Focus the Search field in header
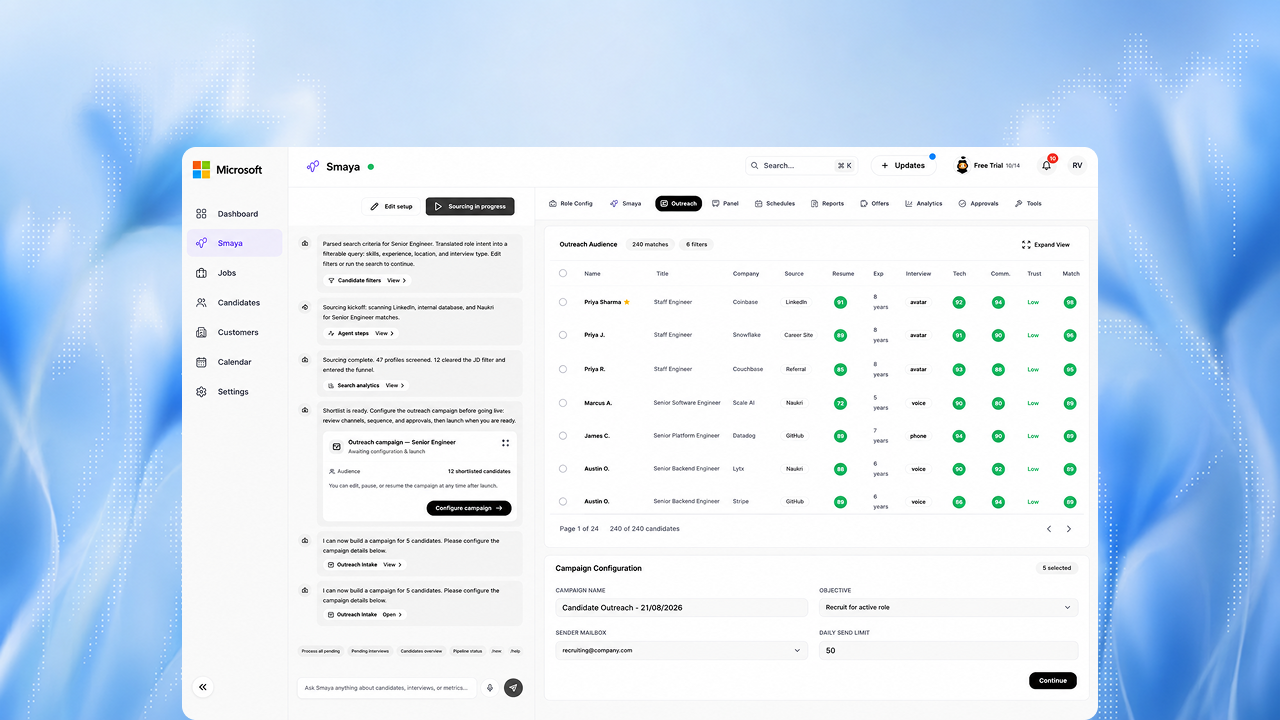1280x720 pixels. coord(803,166)
